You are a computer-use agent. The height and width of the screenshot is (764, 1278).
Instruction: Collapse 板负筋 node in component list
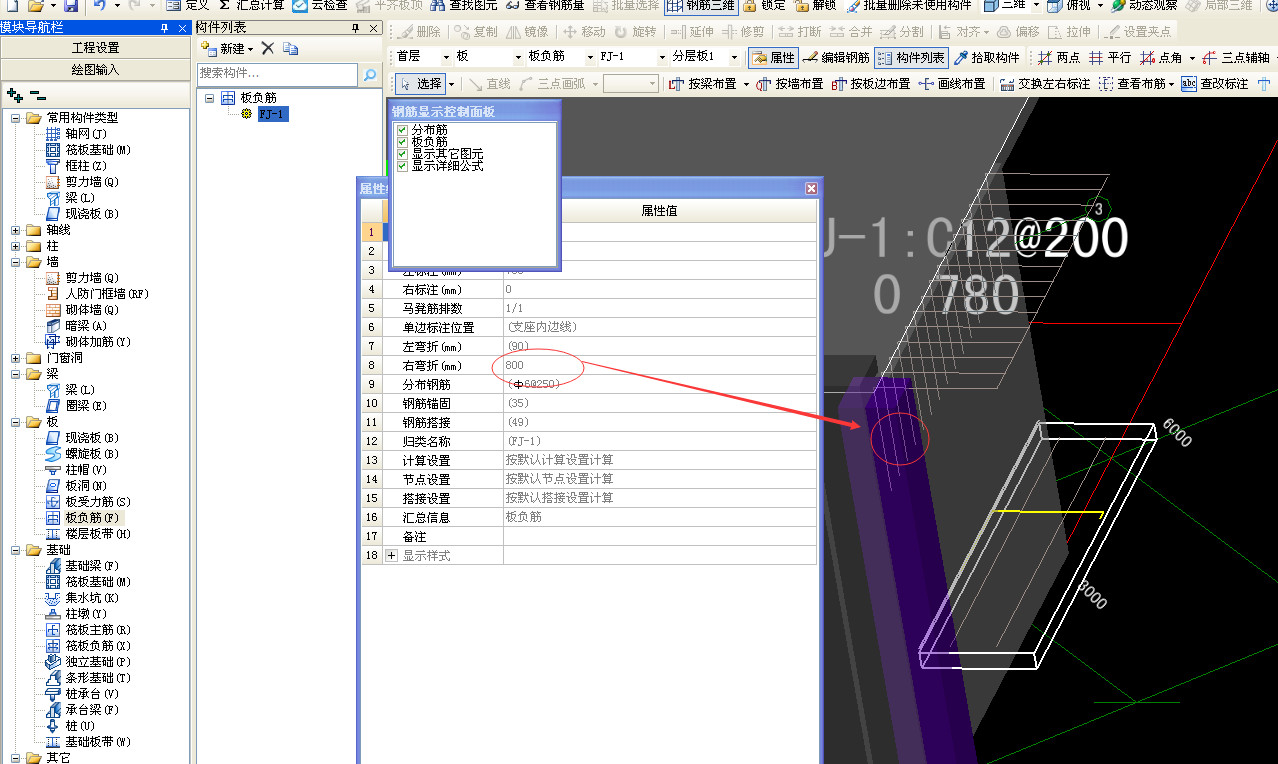click(x=209, y=98)
